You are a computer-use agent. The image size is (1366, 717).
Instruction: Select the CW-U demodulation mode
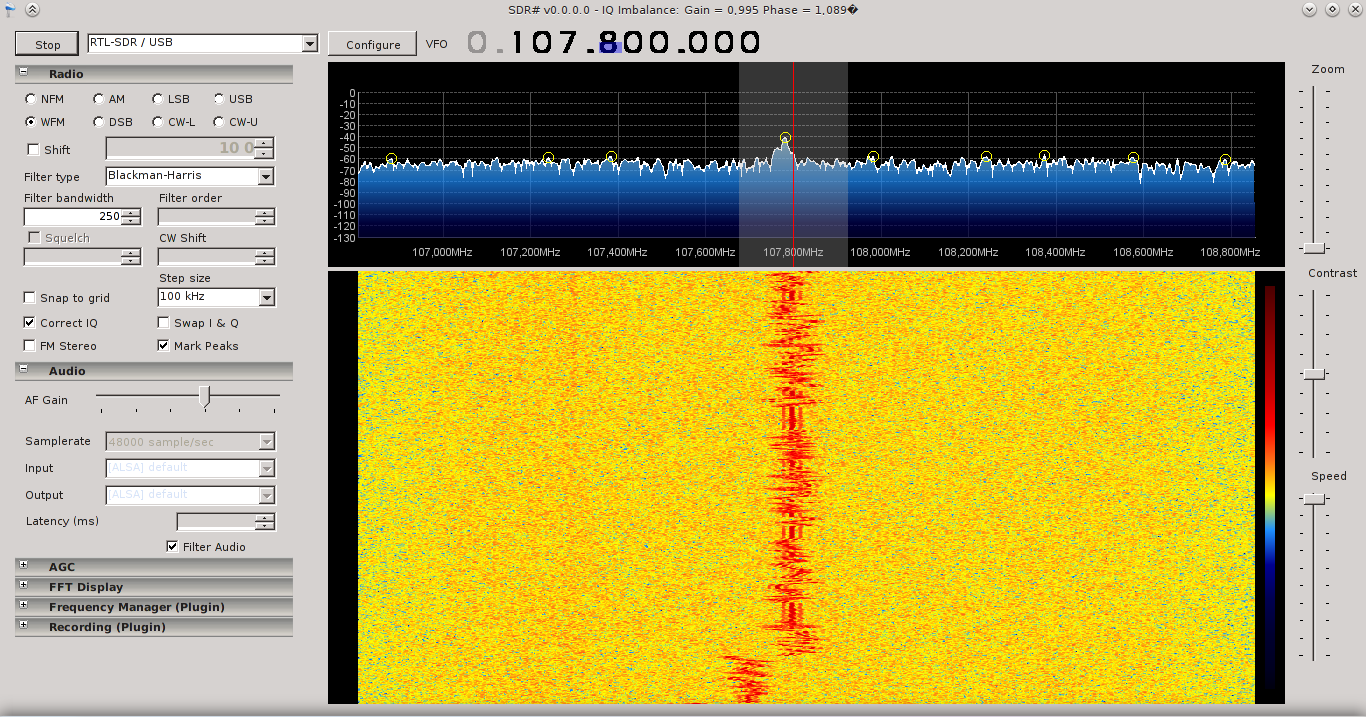pos(218,122)
